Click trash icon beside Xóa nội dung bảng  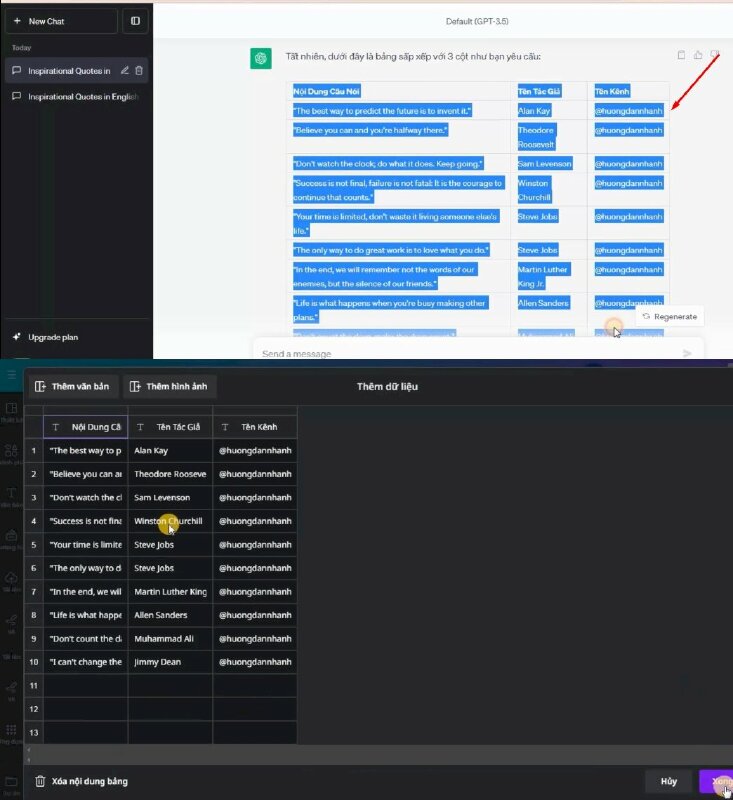tap(40, 781)
